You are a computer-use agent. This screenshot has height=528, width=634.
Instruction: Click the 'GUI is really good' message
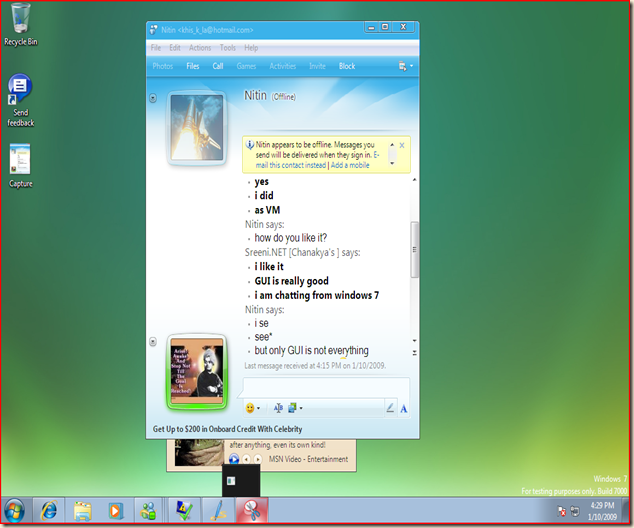(291, 281)
